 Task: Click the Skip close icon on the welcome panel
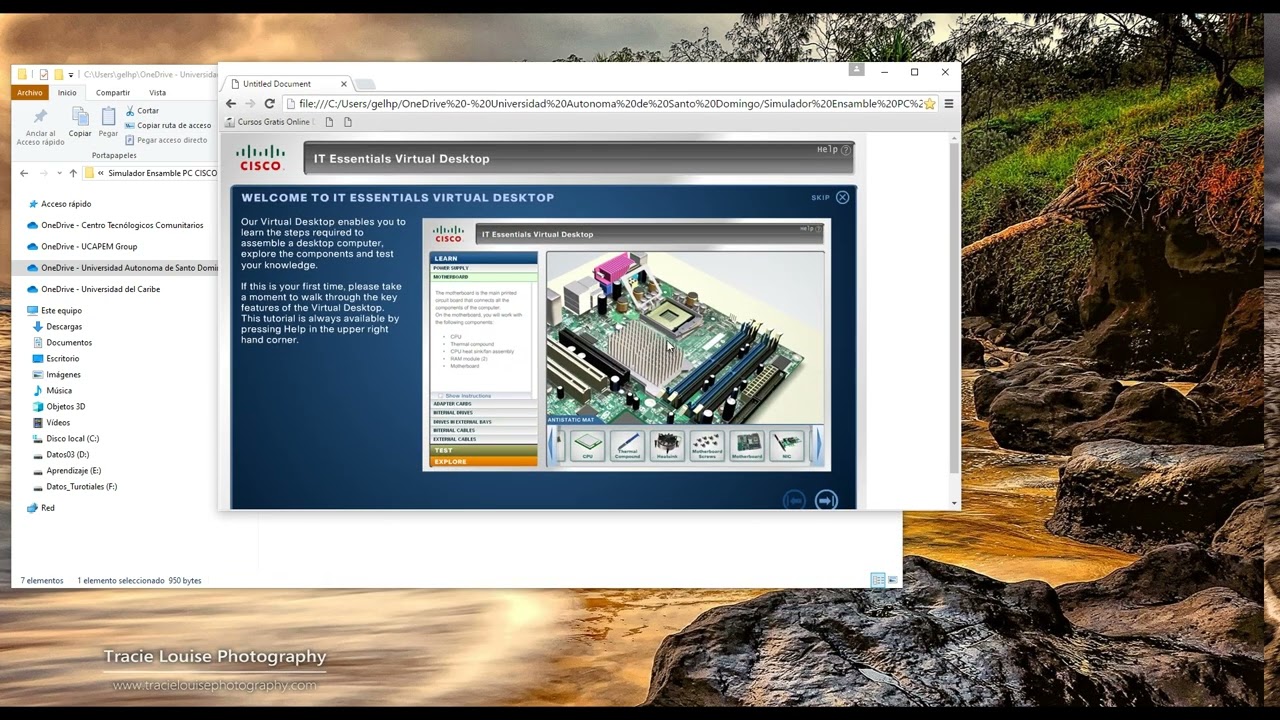pyautogui.click(x=842, y=197)
